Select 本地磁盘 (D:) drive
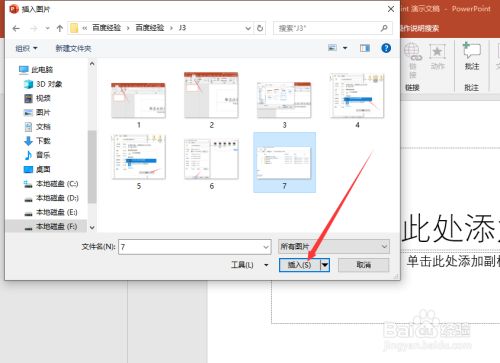This screenshot has width=500, height=363. tap(51, 198)
